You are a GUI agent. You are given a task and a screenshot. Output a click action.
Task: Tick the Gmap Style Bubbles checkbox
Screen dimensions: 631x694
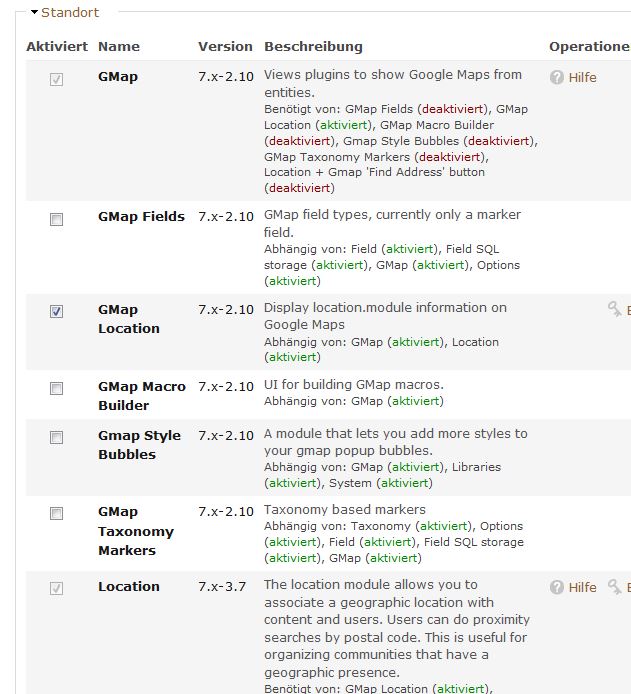pos(57,437)
